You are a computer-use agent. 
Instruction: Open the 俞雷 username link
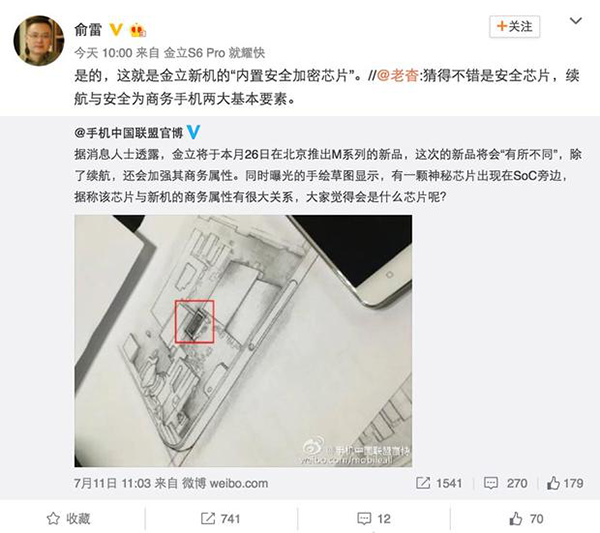[x=88, y=29]
